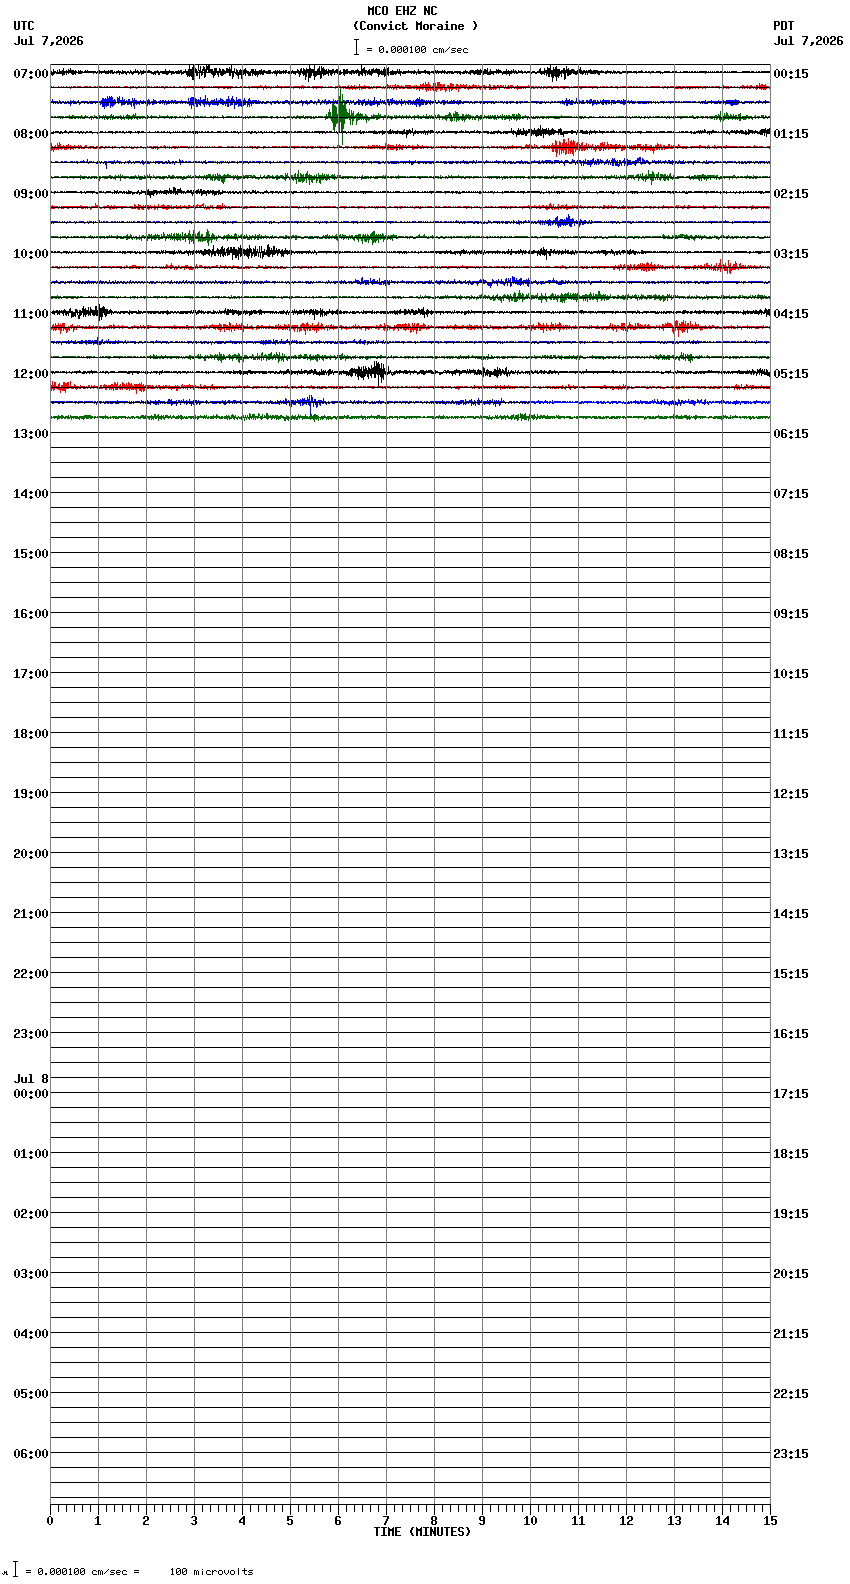This screenshot has width=850, height=1584.
Task: Click the 01:15 PDT row label
Action: 791,134
